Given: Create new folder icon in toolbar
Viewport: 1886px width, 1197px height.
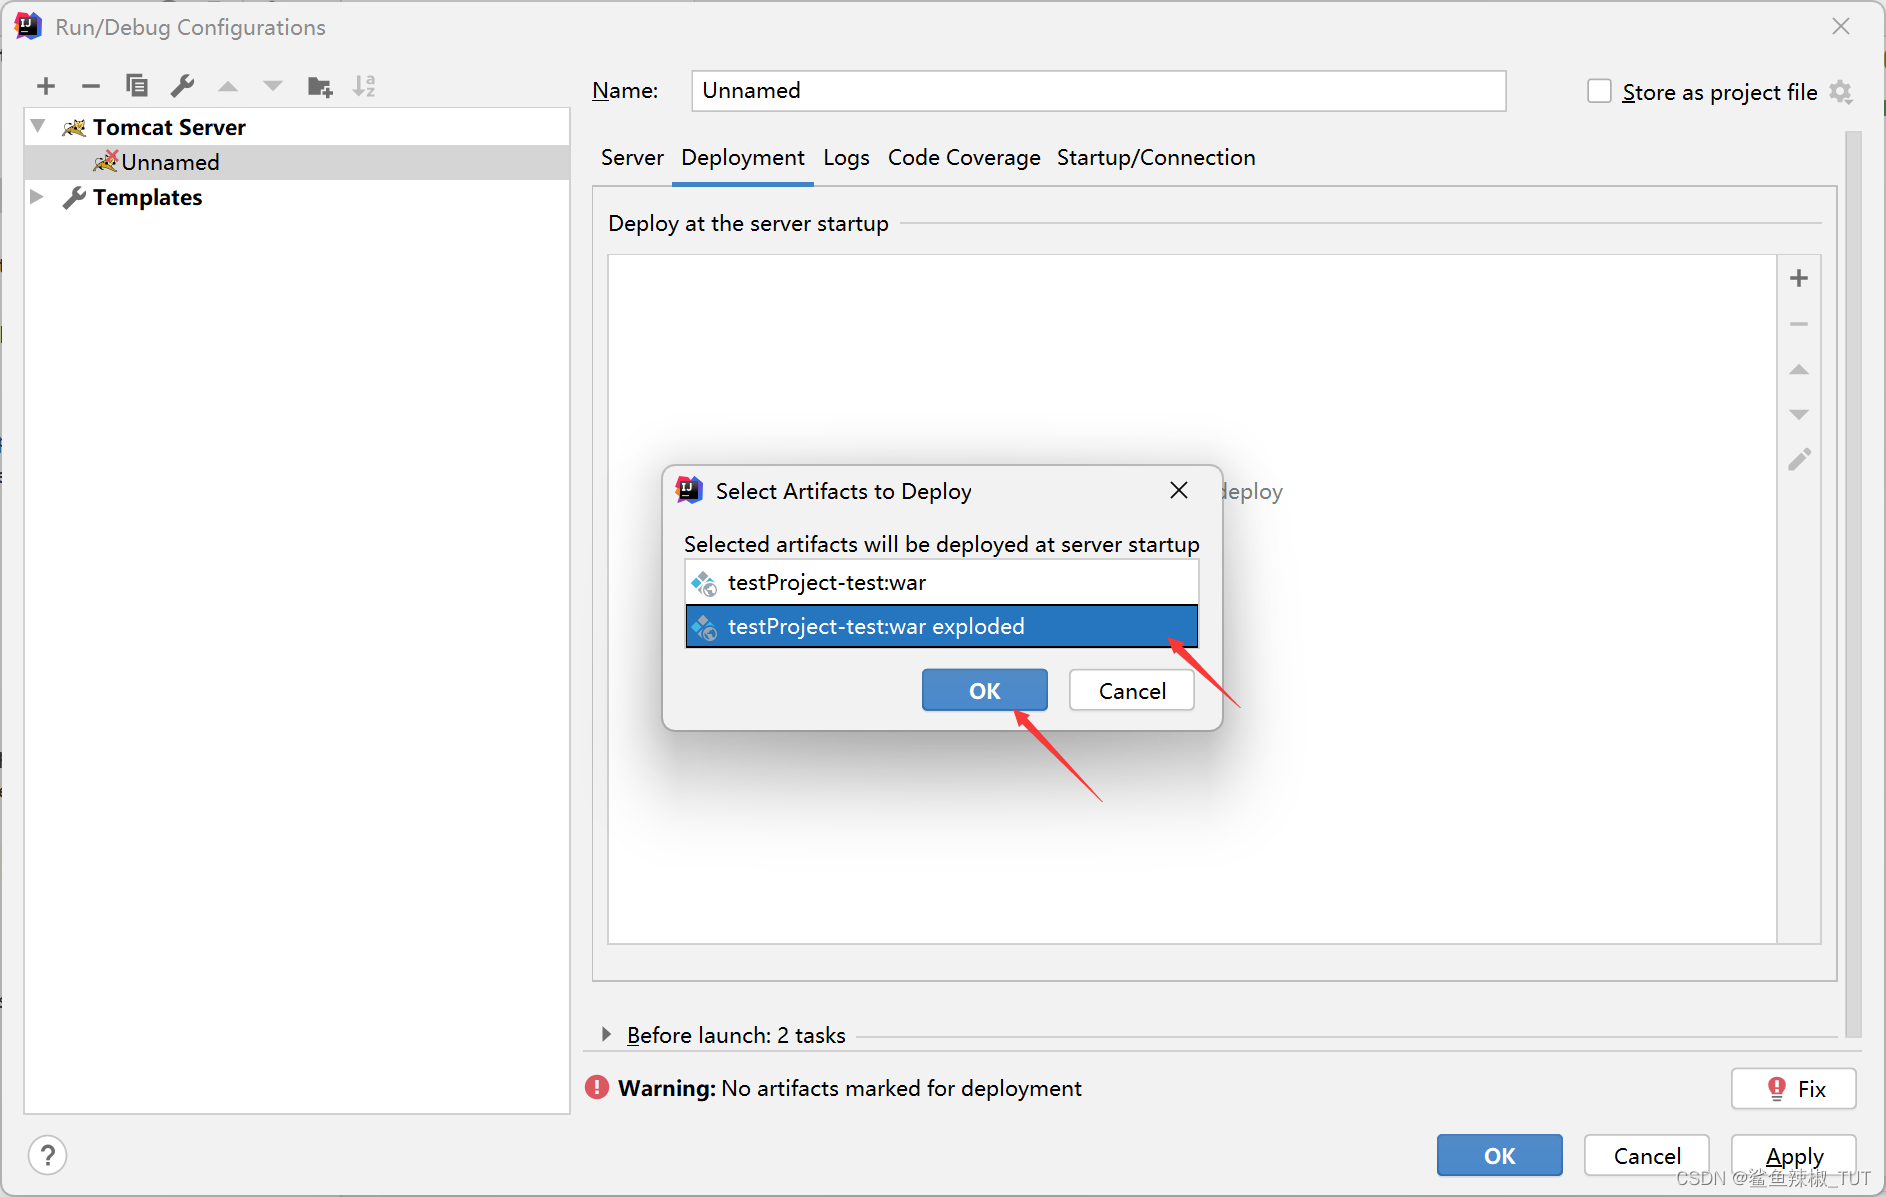Looking at the screenshot, I should click(x=320, y=86).
